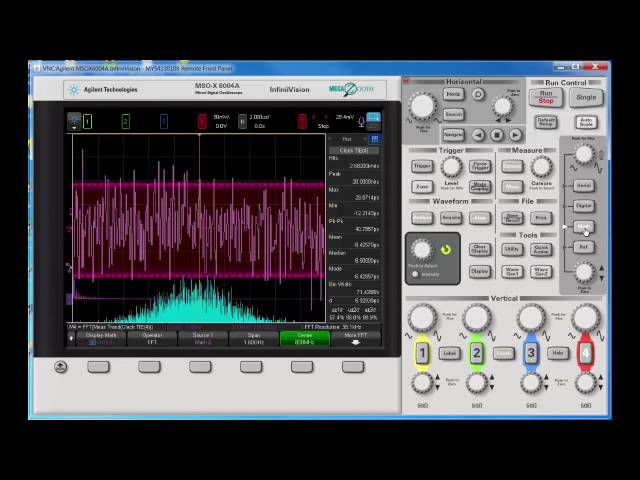This screenshot has width=640, height=480.
Task: Click the Navigate next arrow button
Action: (x=515, y=135)
